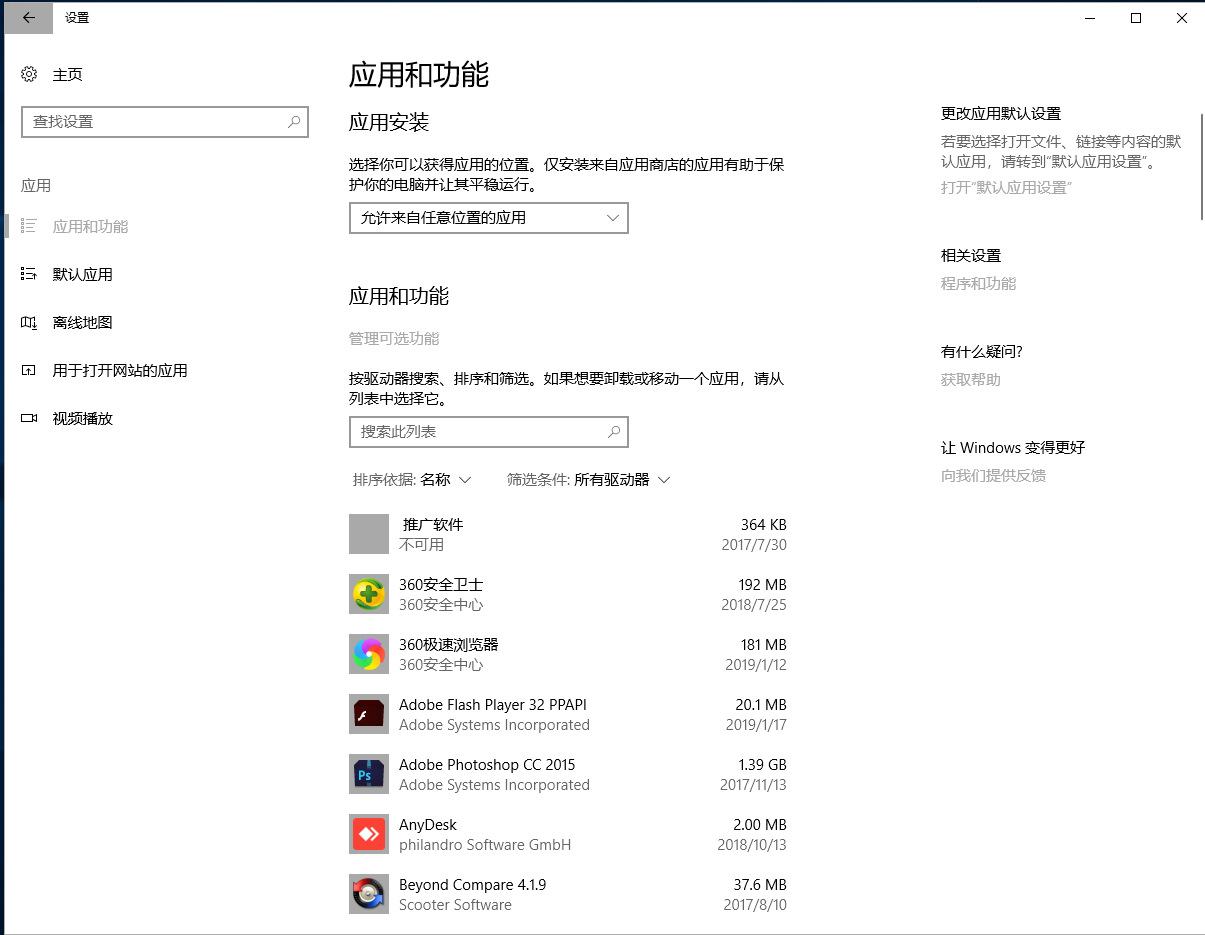Click the 2018/10/13 install date
Image resolution: width=1205 pixels, height=935 pixels.
click(752, 844)
